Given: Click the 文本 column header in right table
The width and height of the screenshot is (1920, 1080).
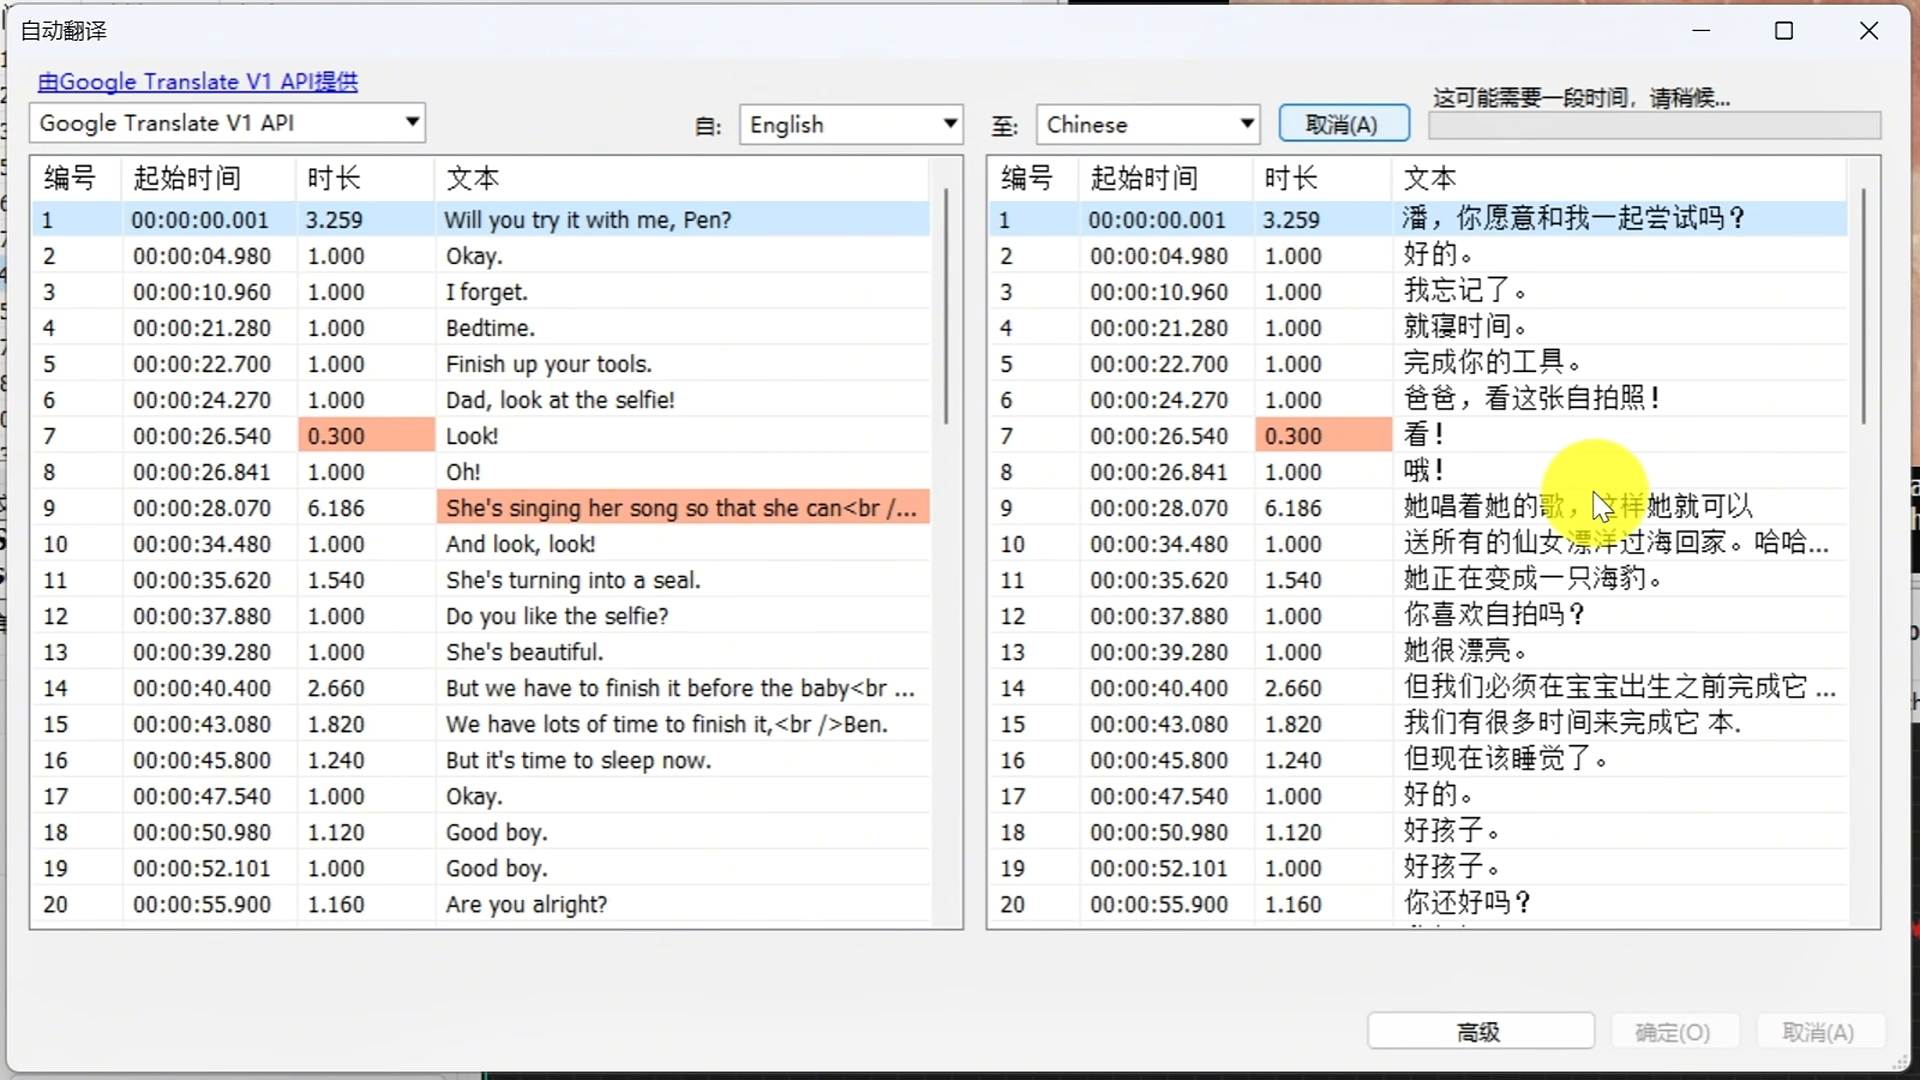Looking at the screenshot, I should [1430, 178].
